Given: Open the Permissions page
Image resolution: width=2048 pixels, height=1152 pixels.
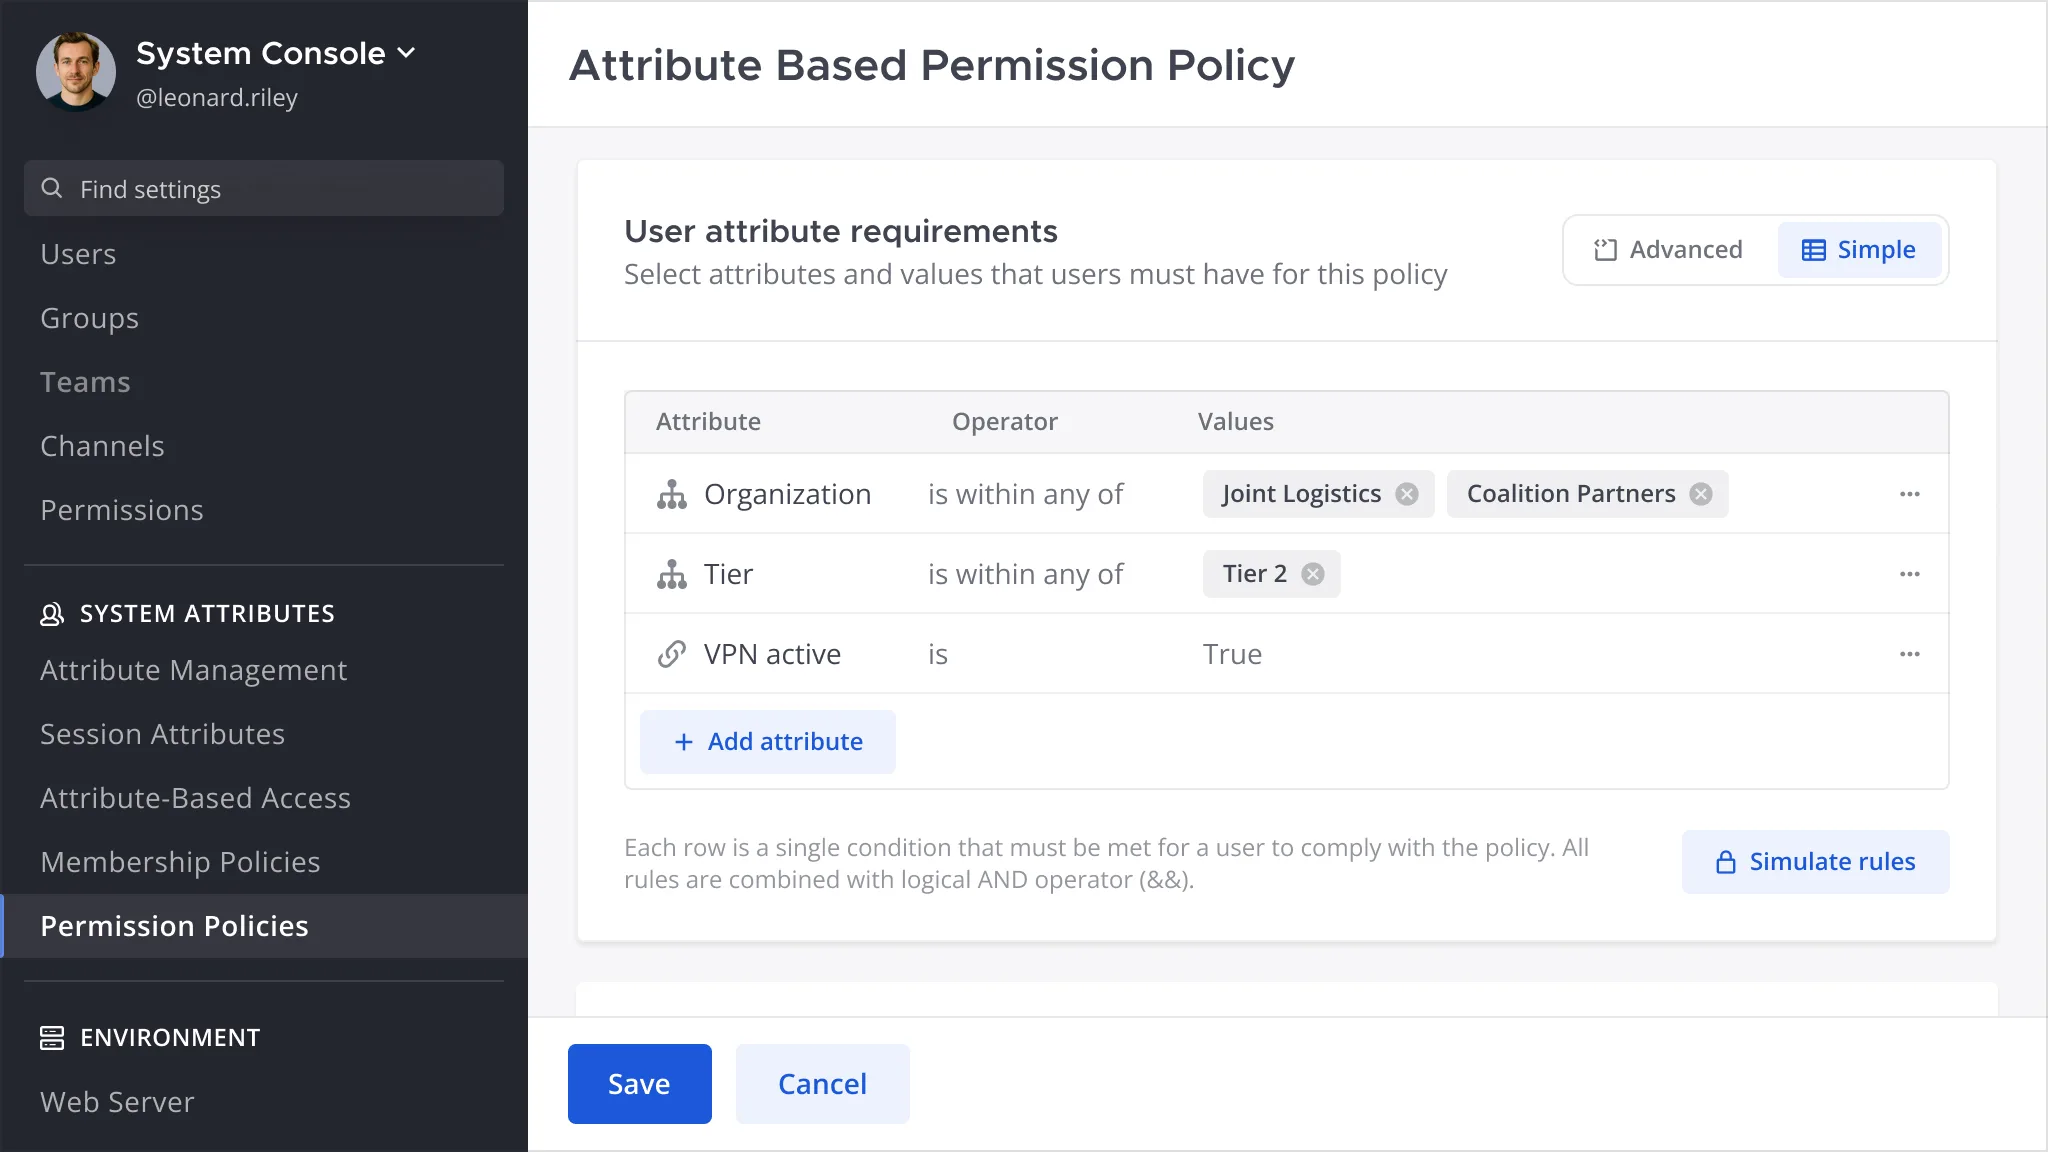Looking at the screenshot, I should click(122, 510).
